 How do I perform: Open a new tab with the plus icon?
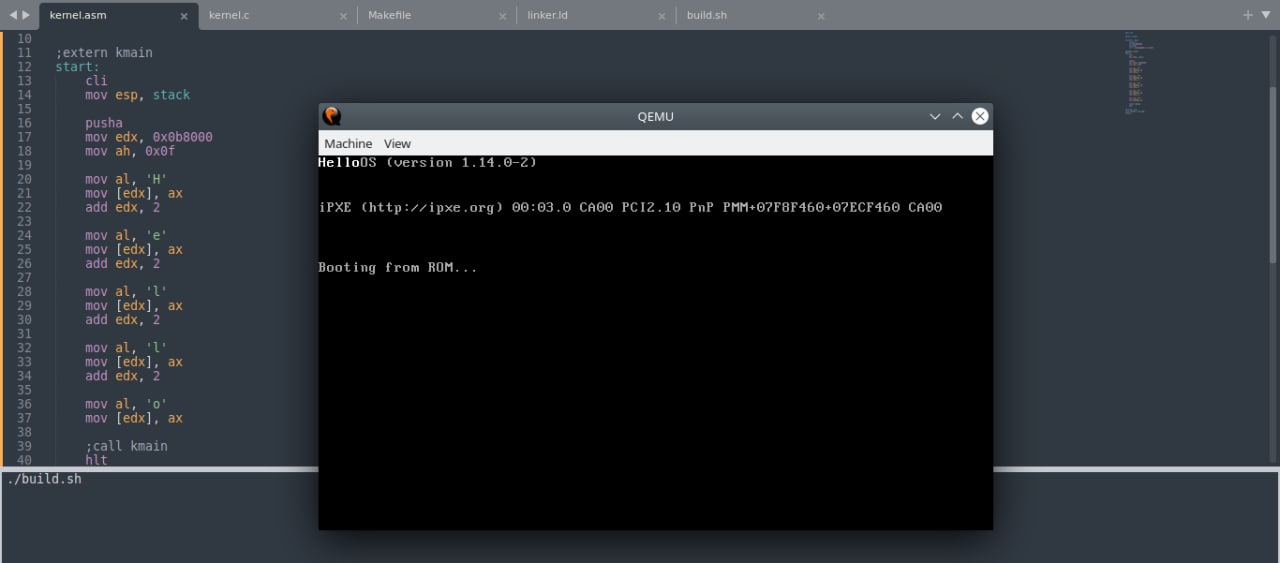(1248, 15)
